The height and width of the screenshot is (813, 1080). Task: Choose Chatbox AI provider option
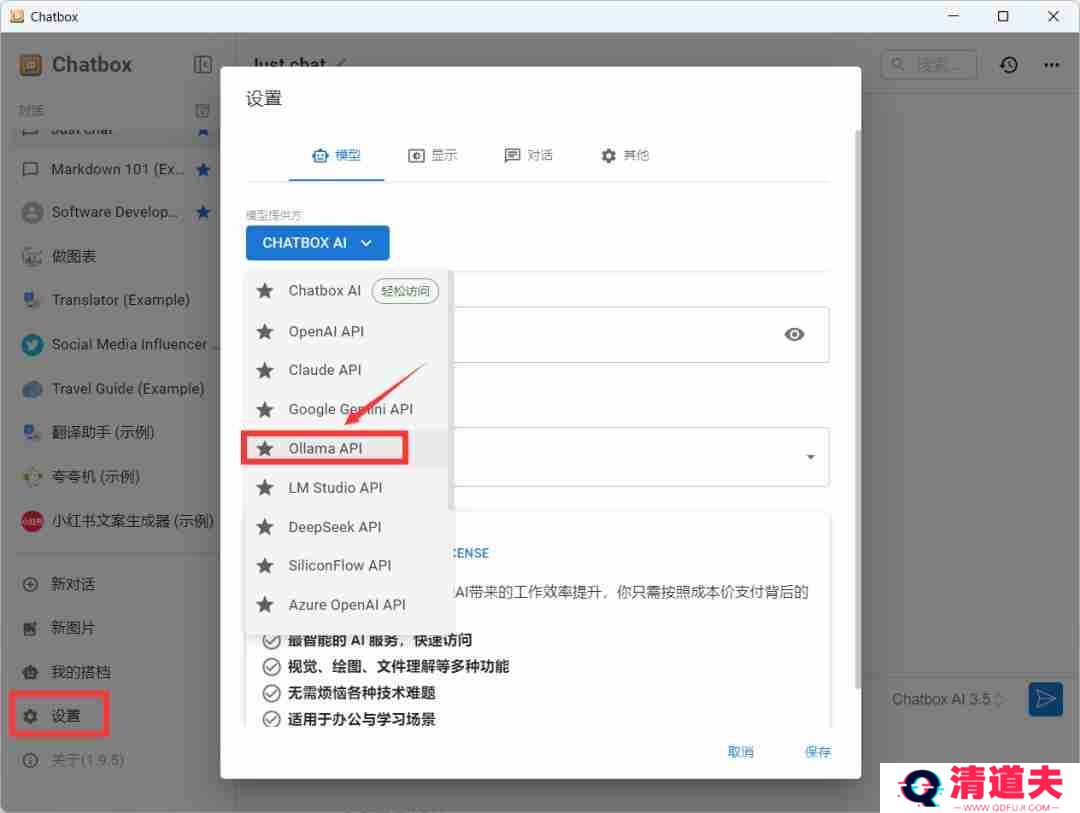pyautogui.click(x=346, y=291)
